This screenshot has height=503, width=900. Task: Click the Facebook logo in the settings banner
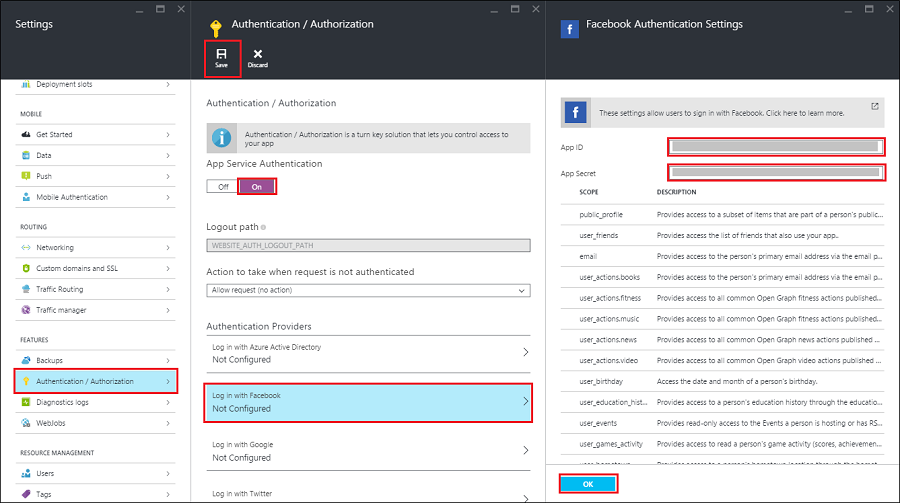[x=576, y=112]
